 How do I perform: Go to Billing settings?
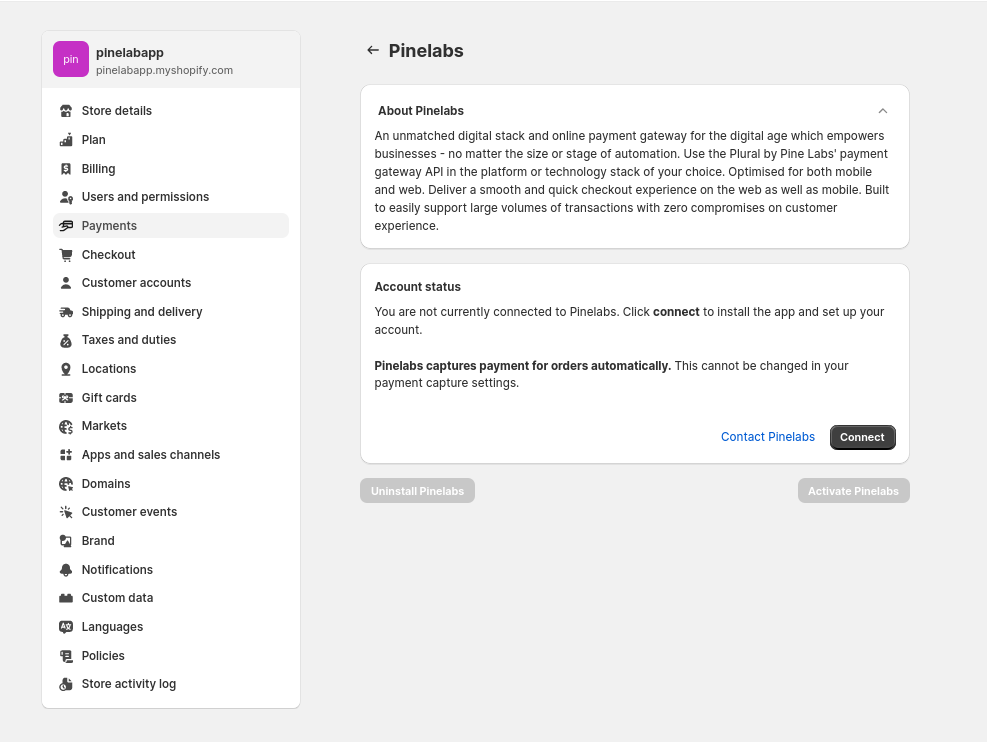(171, 169)
